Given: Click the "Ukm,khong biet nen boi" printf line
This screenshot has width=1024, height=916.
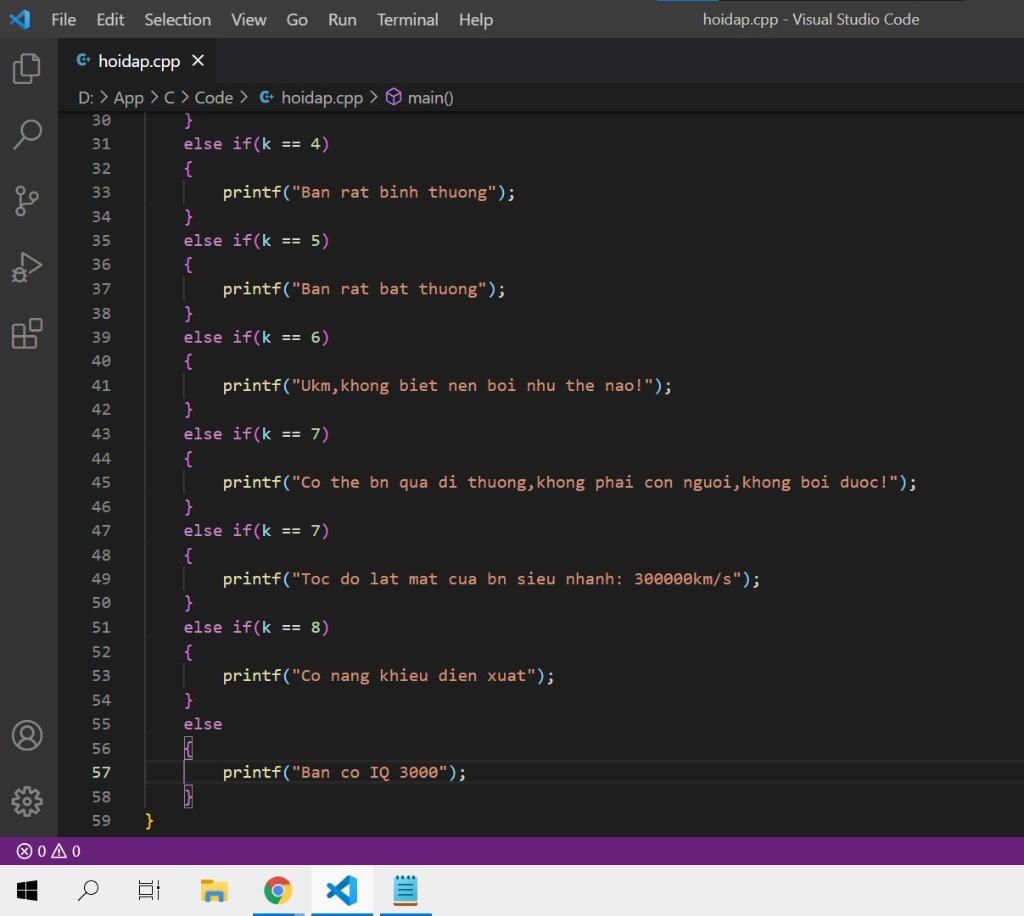Looking at the screenshot, I should click(x=447, y=385).
